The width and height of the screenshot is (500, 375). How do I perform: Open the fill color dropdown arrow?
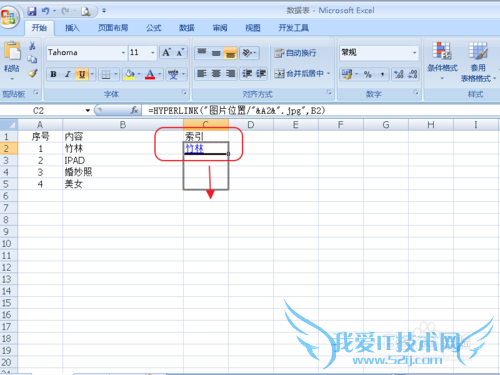[139, 74]
